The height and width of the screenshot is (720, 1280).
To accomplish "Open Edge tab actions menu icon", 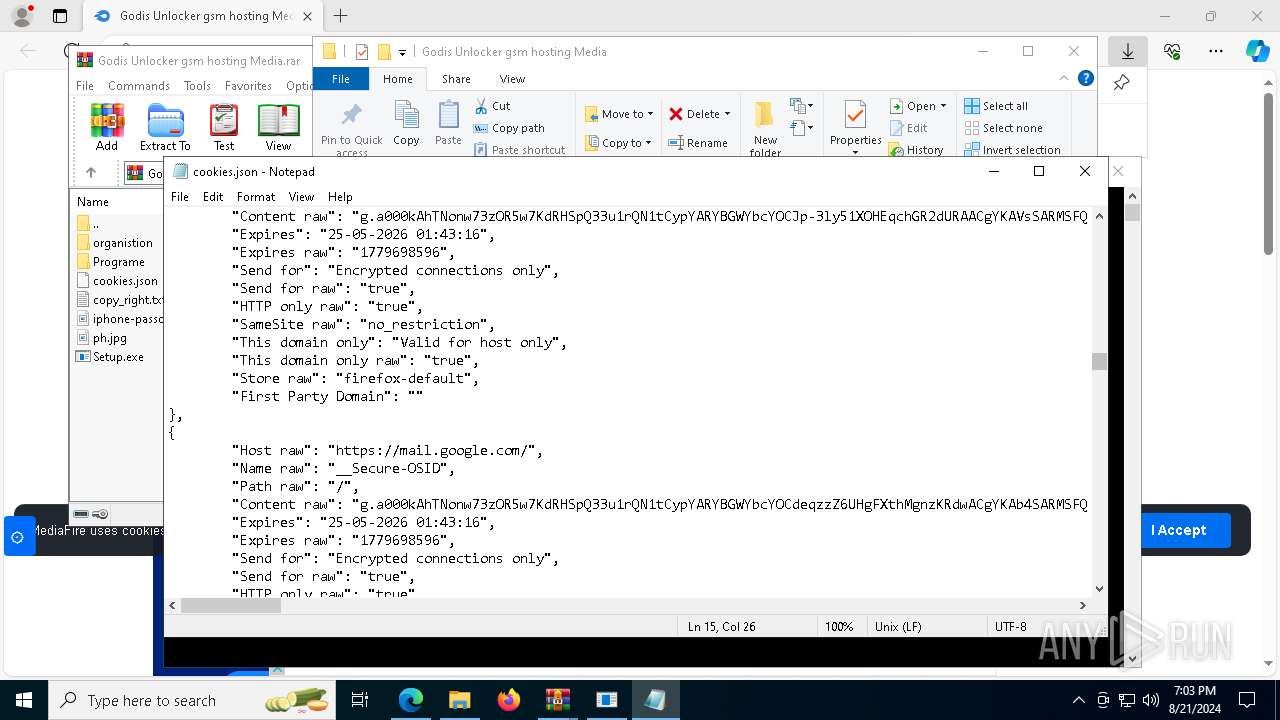I will pyautogui.click(x=60, y=16).
